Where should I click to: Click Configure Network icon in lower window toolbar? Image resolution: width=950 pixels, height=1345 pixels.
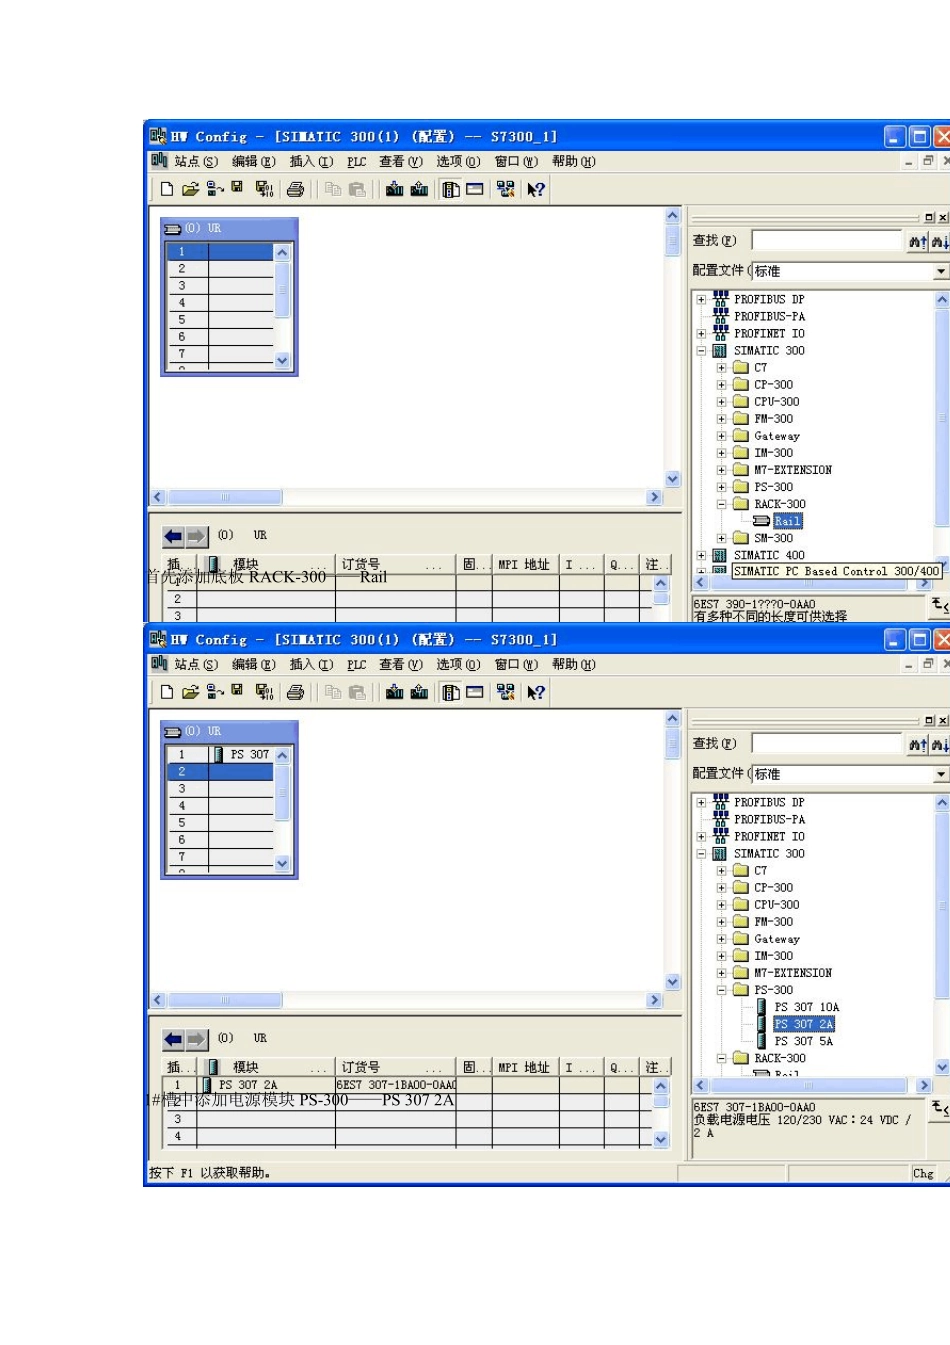505,692
